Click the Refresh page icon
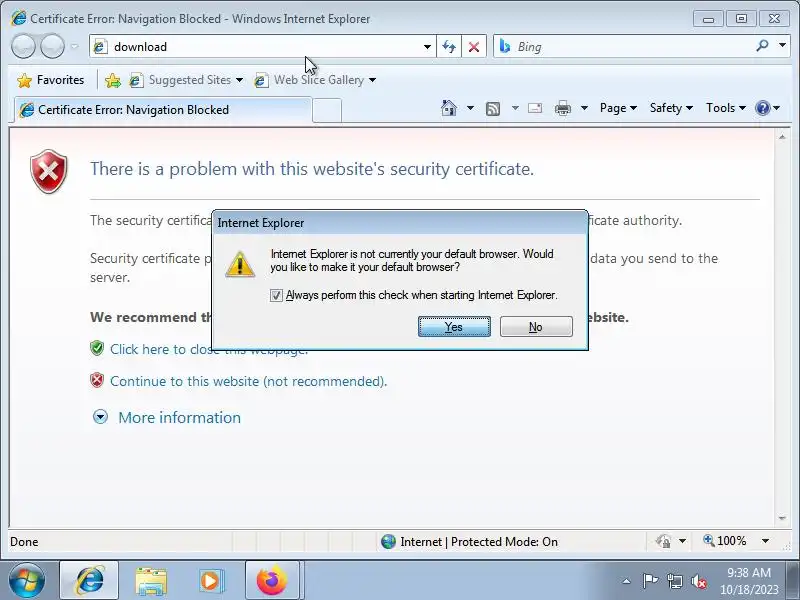This screenshot has width=800, height=600. [x=449, y=47]
